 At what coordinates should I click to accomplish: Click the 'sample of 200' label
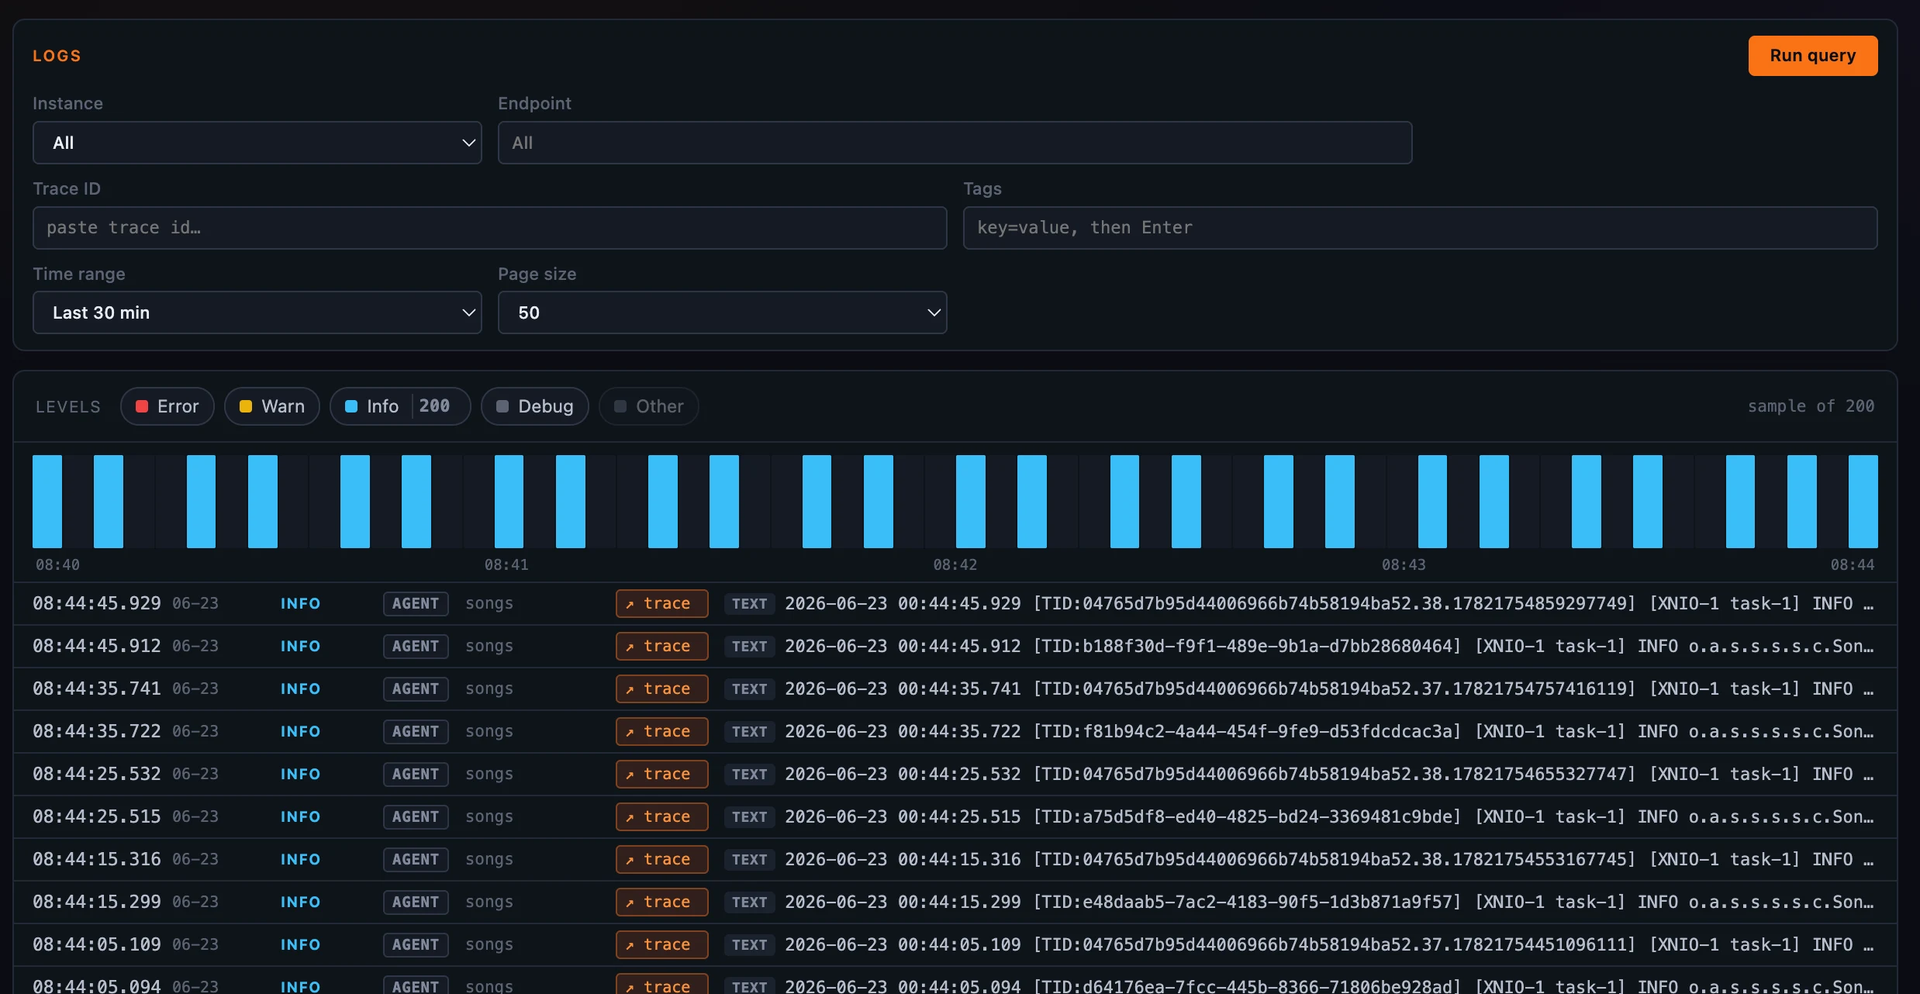(x=1810, y=406)
